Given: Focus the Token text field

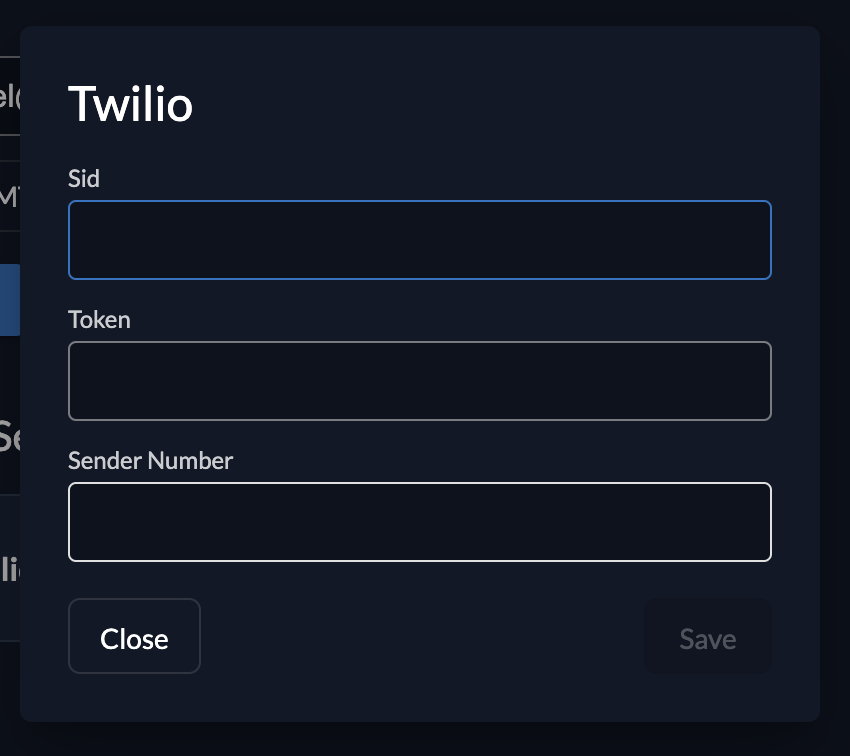Looking at the screenshot, I should (x=419, y=381).
